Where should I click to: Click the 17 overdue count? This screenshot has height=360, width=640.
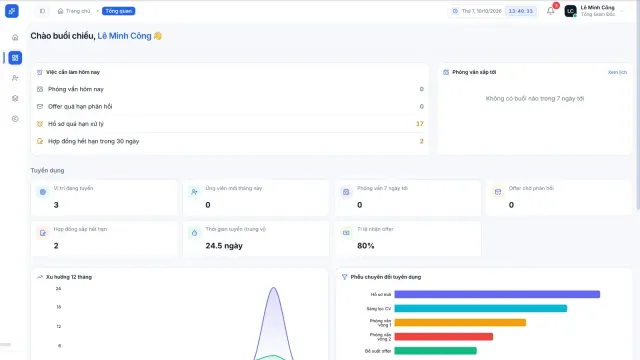click(x=420, y=124)
